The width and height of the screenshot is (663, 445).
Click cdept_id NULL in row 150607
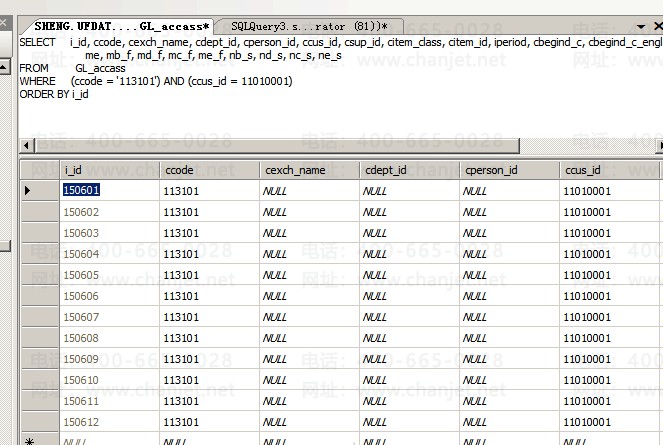pyautogui.click(x=409, y=317)
